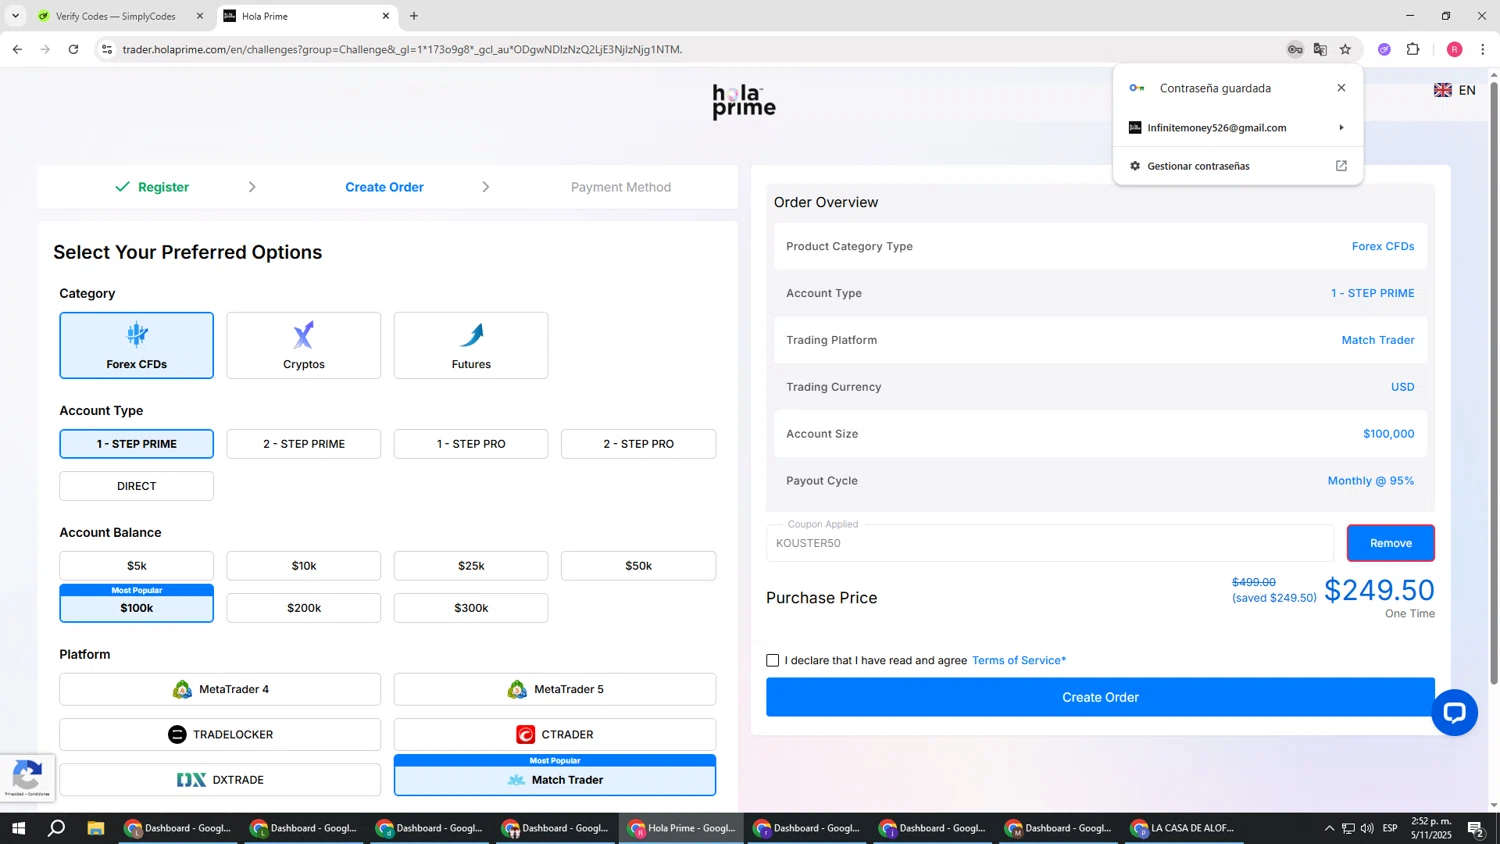Open the external link icon beside Gestionar contraseñas
Viewport: 1500px width, 844px height.
click(1341, 166)
